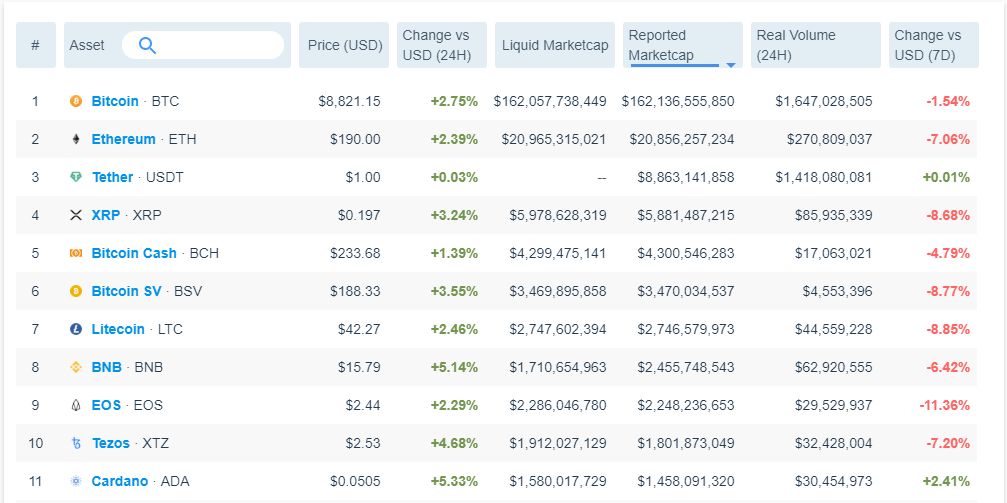Click the Tezos blue logo icon
1007x503 pixels.
76,443
